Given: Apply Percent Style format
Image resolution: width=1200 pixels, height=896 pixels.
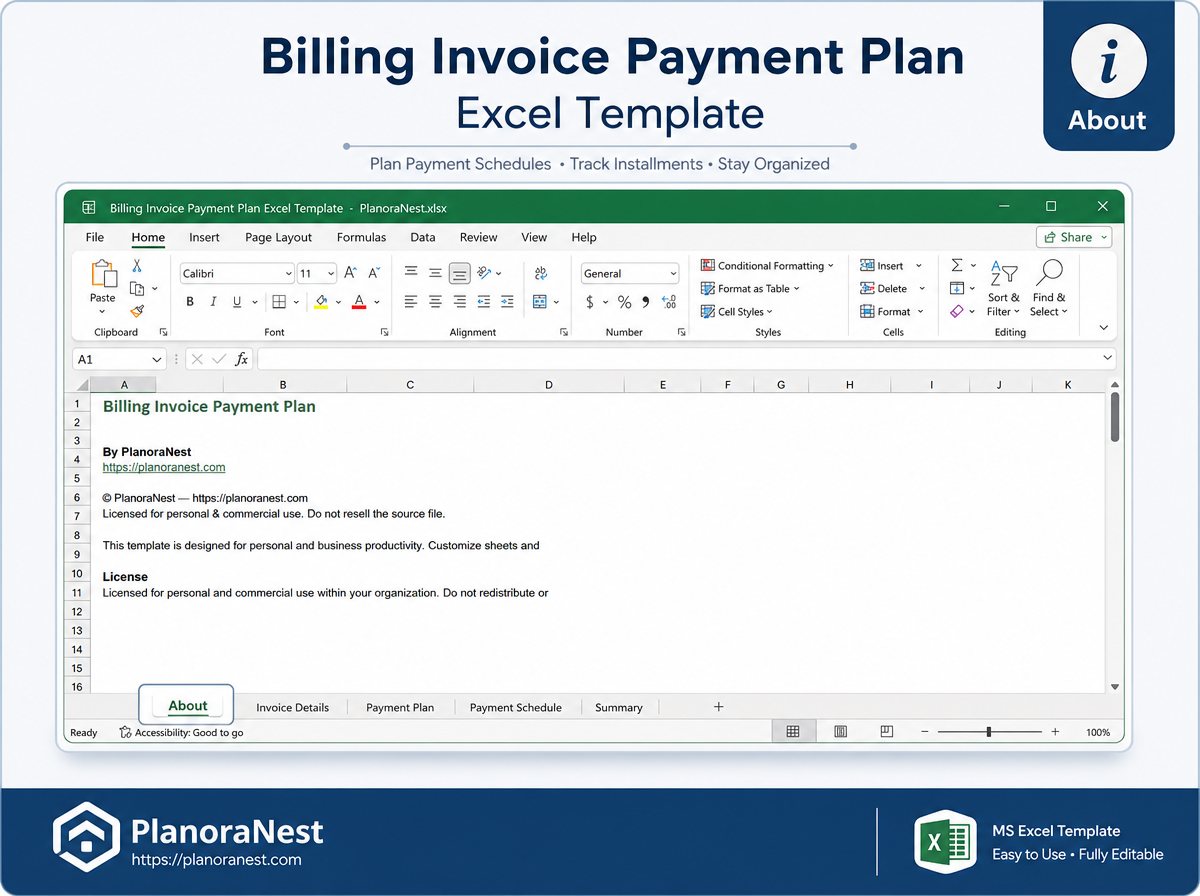Looking at the screenshot, I should [624, 302].
